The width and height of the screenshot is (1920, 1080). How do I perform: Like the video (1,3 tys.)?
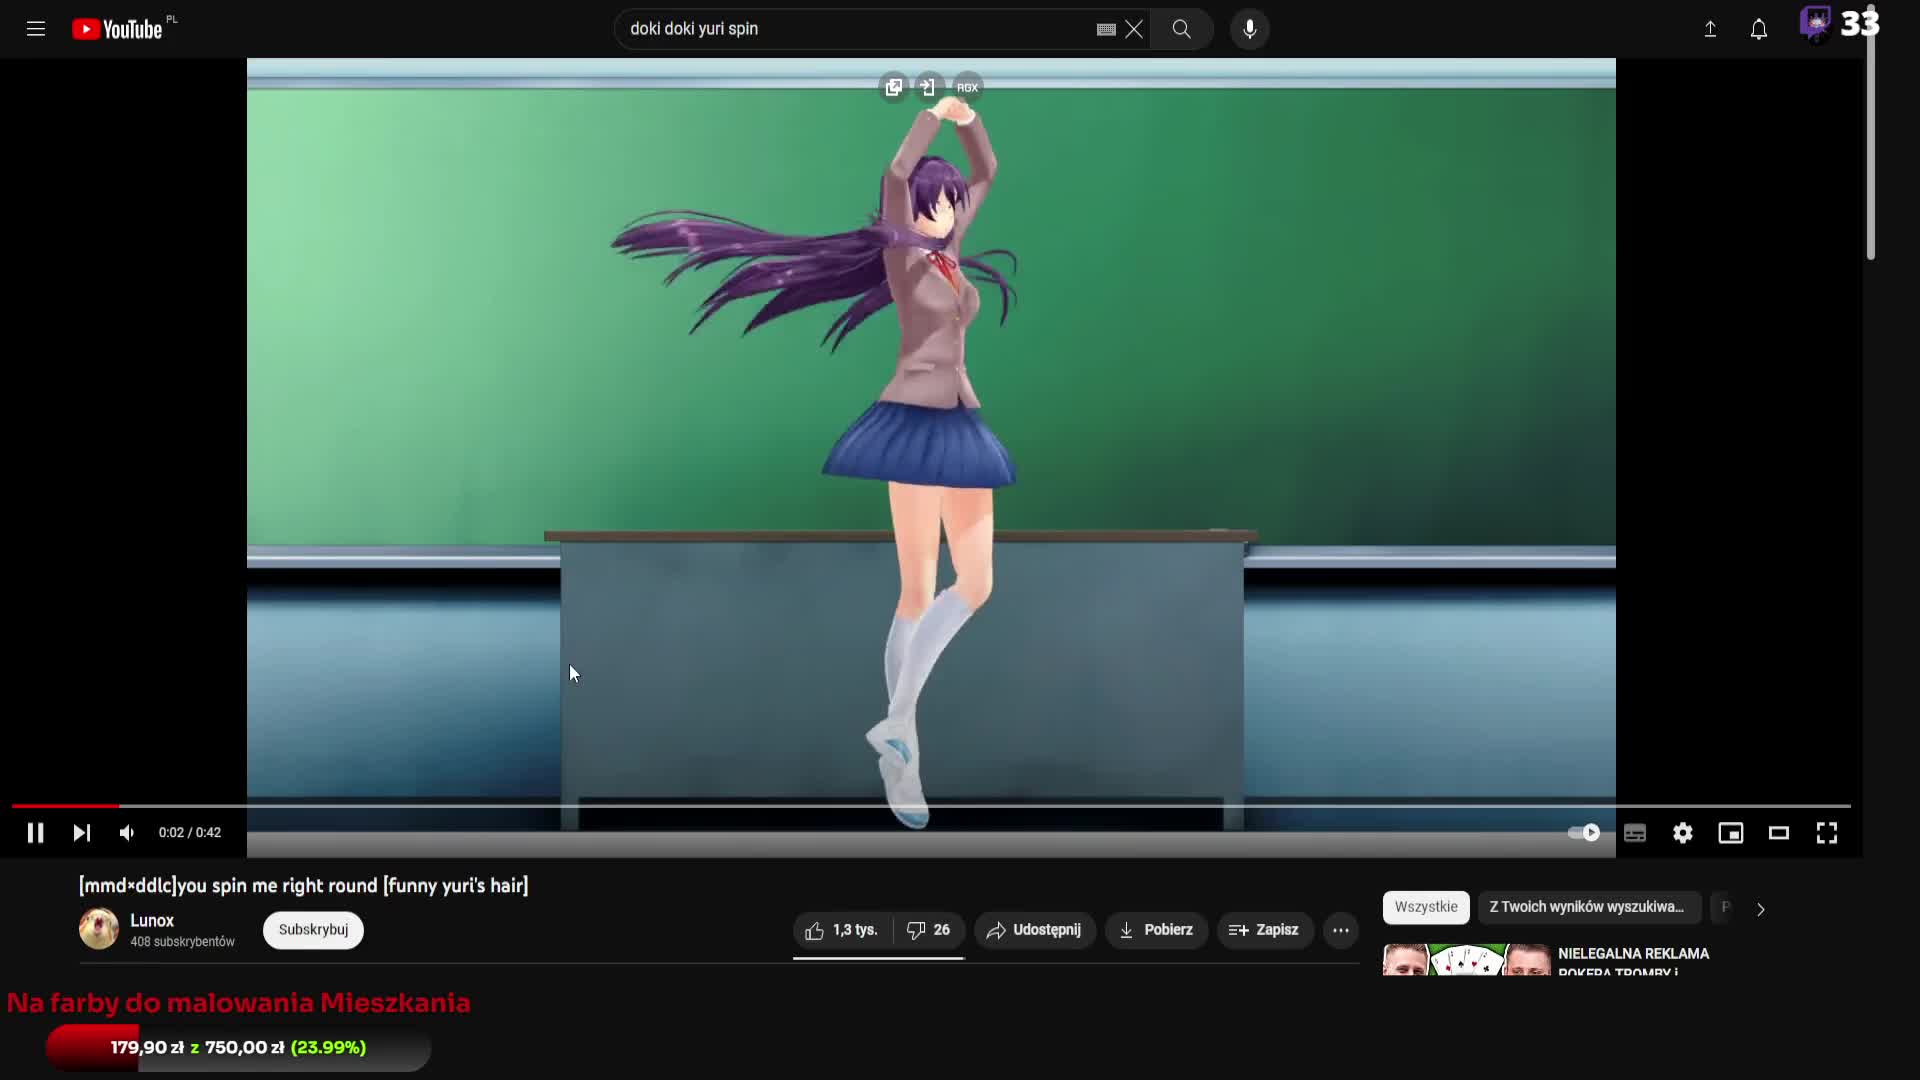coord(842,930)
